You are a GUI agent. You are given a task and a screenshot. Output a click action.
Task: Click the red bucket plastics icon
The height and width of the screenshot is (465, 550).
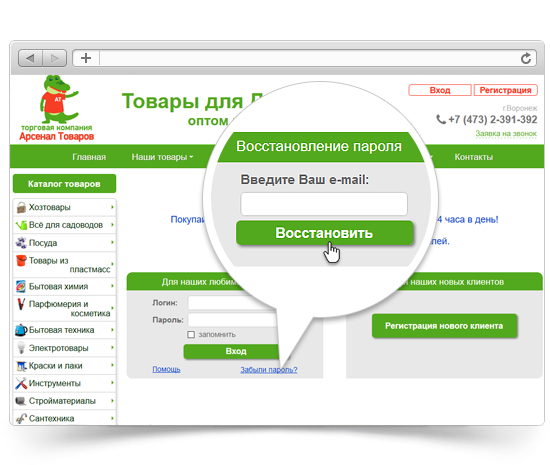point(21,261)
